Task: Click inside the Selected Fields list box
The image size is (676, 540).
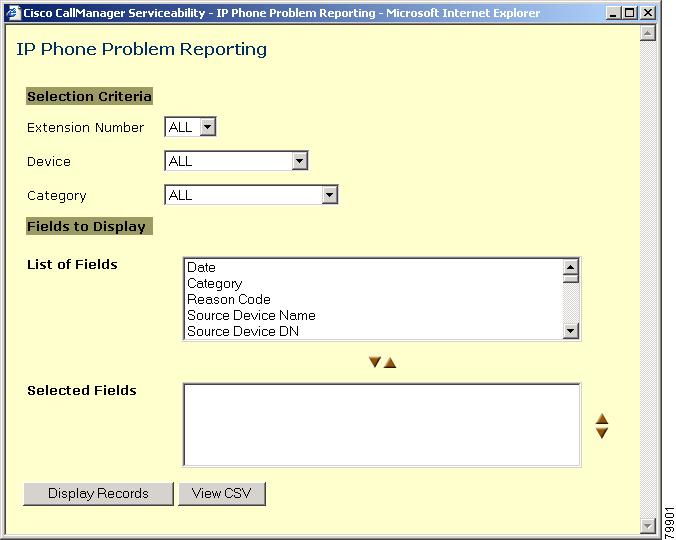Action: tap(382, 425)
